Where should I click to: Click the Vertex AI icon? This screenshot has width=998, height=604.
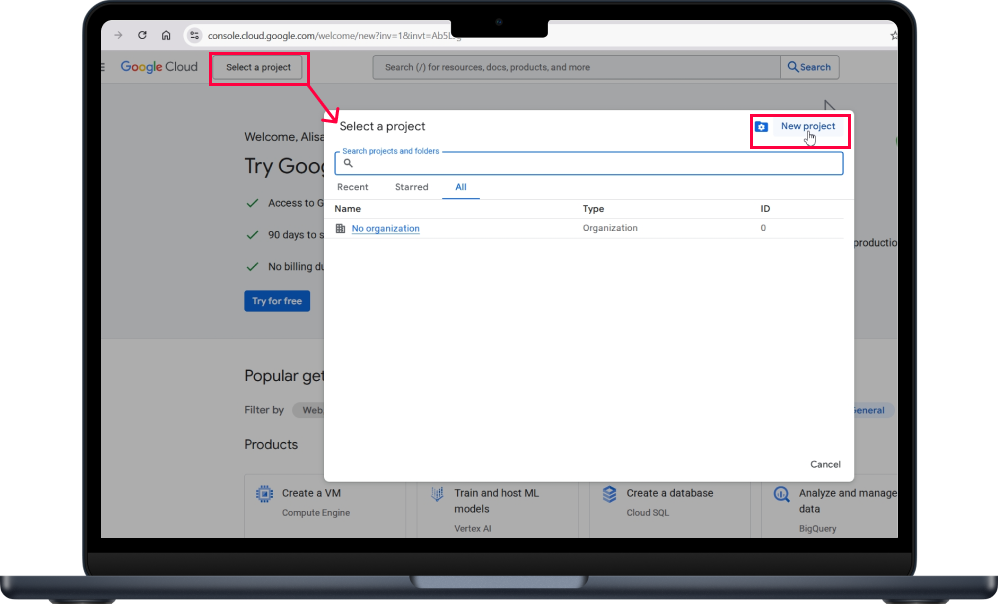click(x=437, y=494)
